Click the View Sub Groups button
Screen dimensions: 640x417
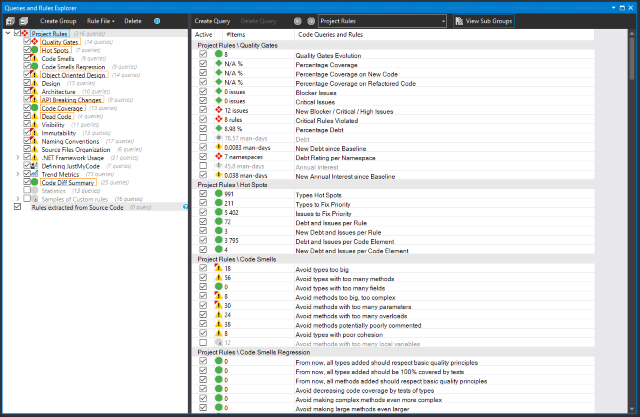coord(484,21)
